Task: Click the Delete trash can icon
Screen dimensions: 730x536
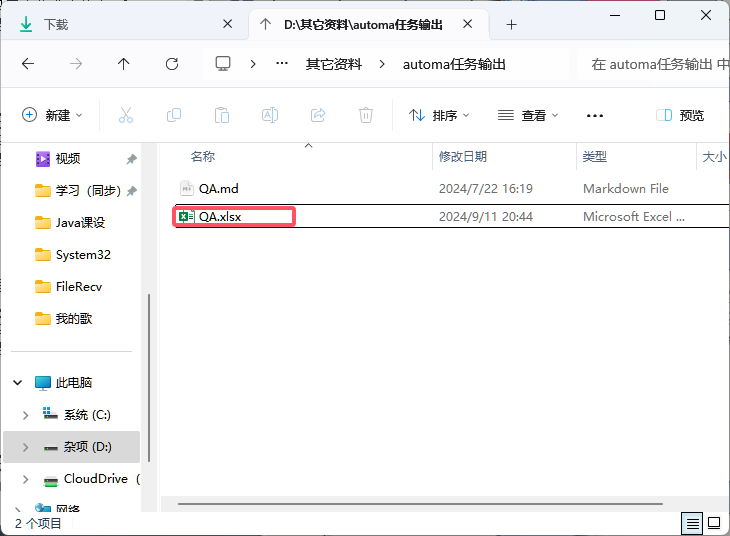Action: (x=366, y=115)
